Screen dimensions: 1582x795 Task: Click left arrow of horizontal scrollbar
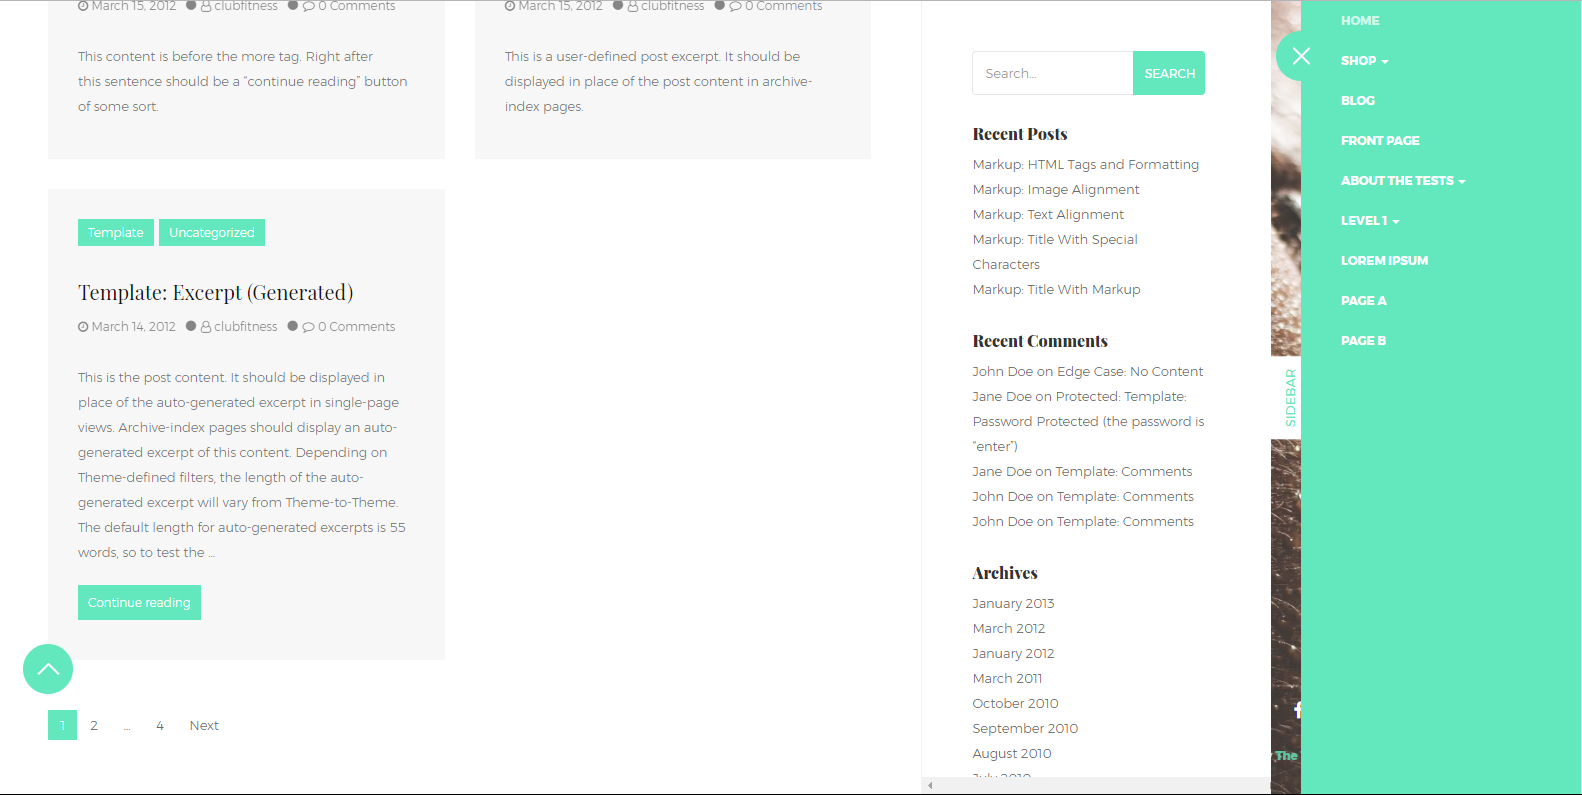[x=930, y=786]
